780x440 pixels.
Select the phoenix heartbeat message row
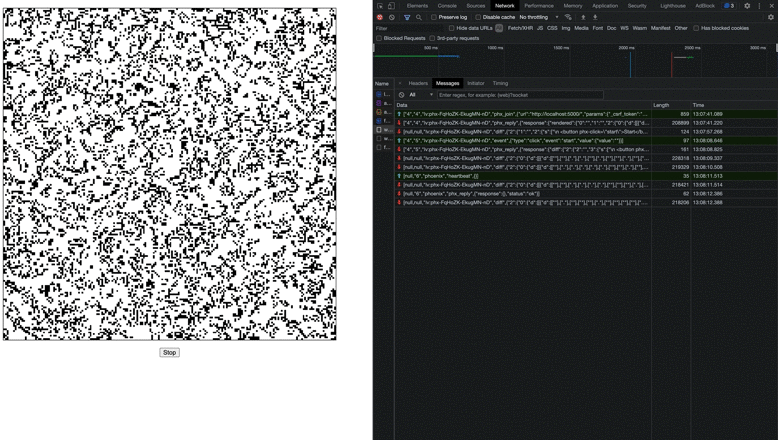click(586, 176)
